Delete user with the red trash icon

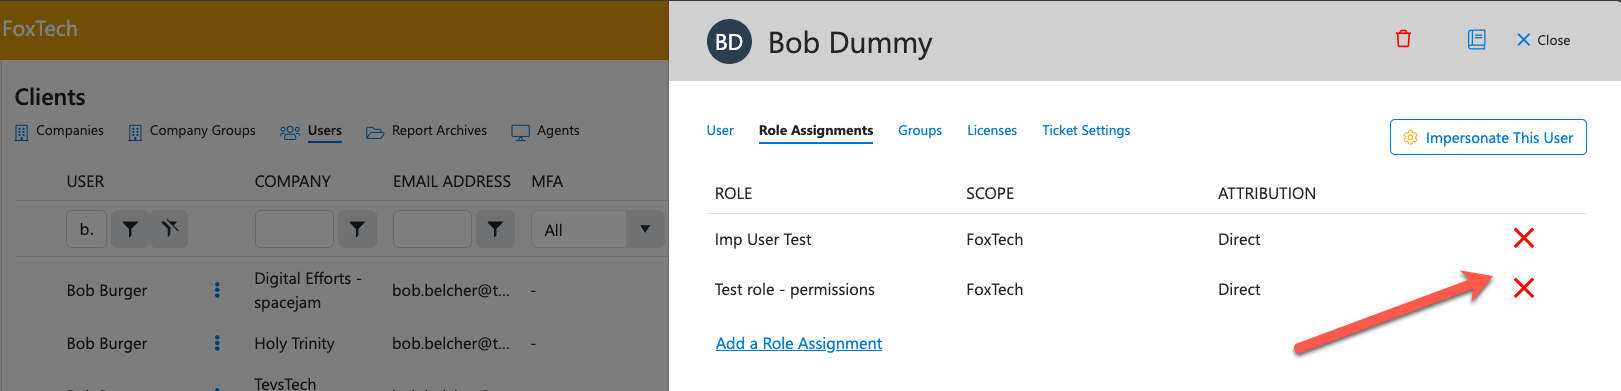click(1403, 39)
